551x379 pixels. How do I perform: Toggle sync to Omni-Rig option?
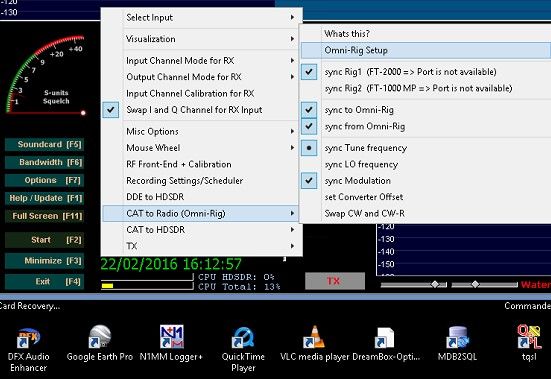click(x=309, y=110)
